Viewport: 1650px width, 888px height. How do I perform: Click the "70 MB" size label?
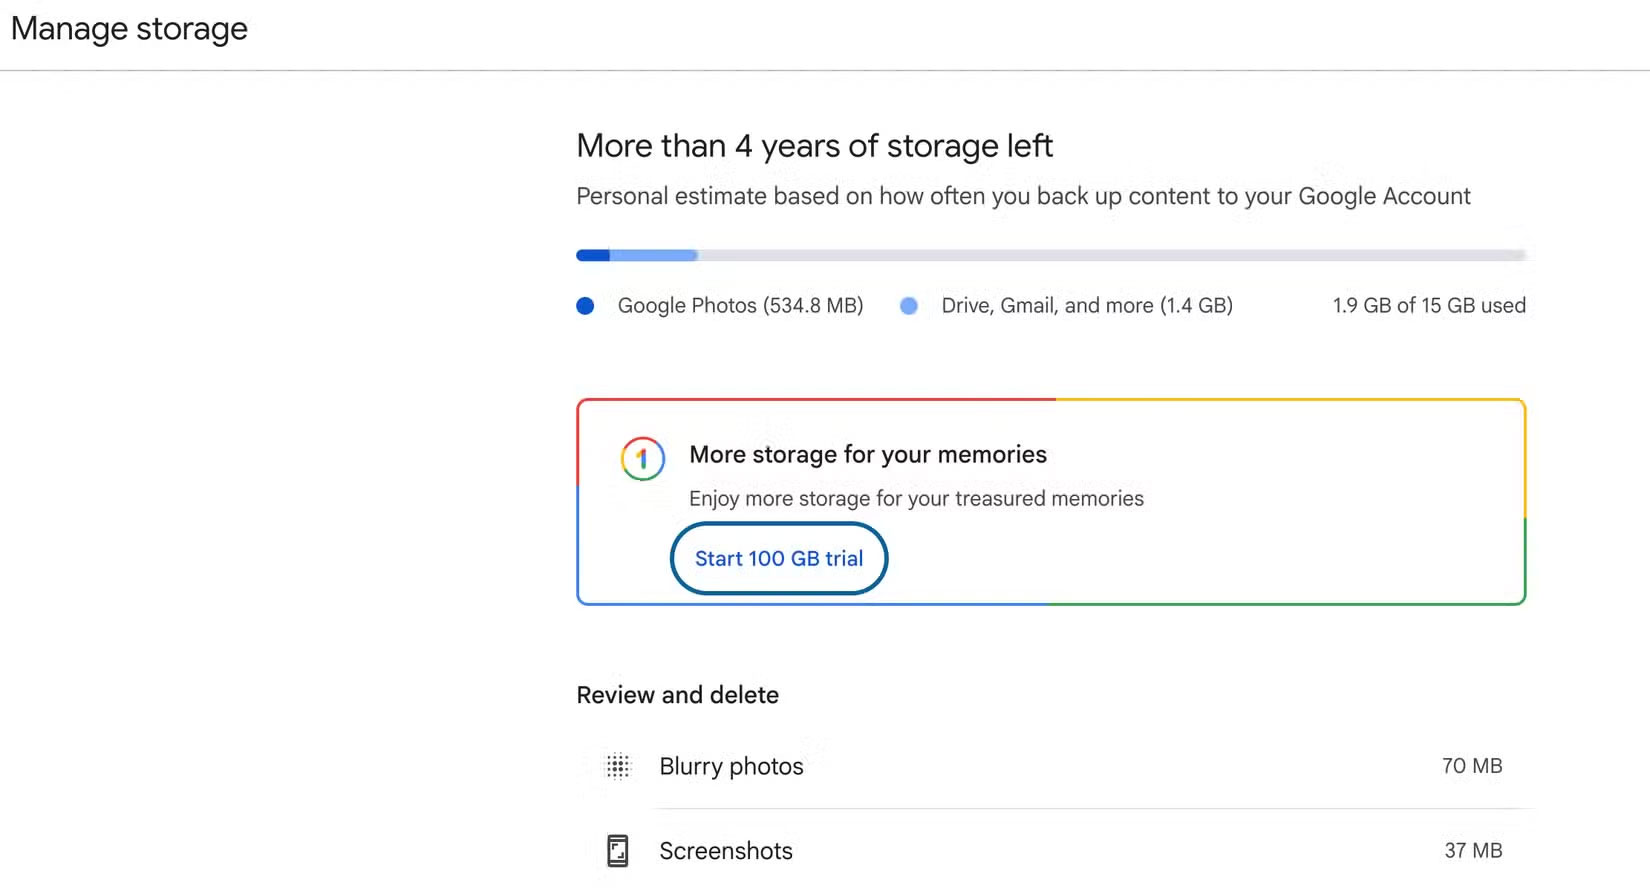[x=1472, y=766]
